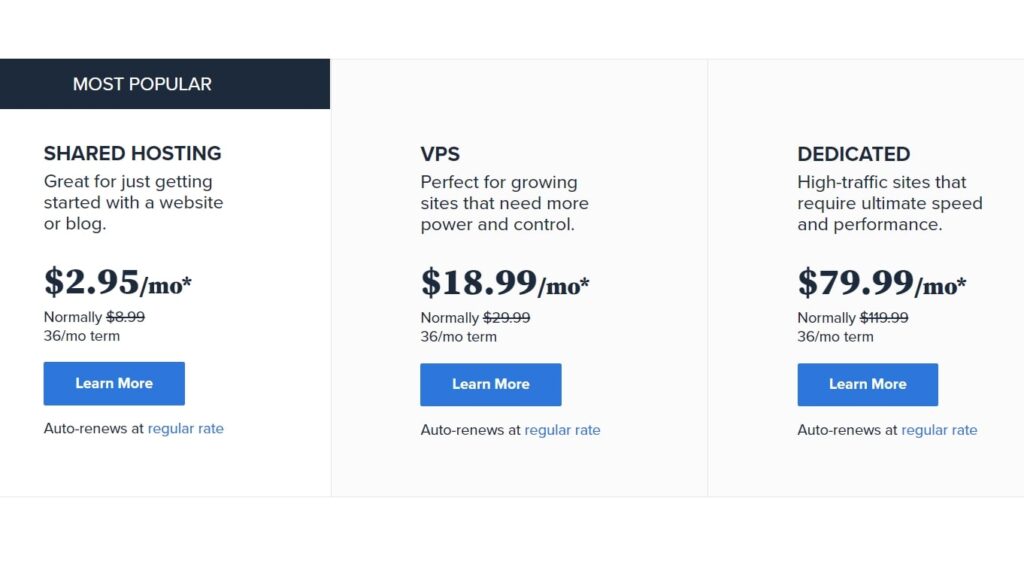The height and width of the screenshot is (577, 1024).
Task: Click the $79.99/mo price
Action: pyautogui.click(x=882, y=283)
